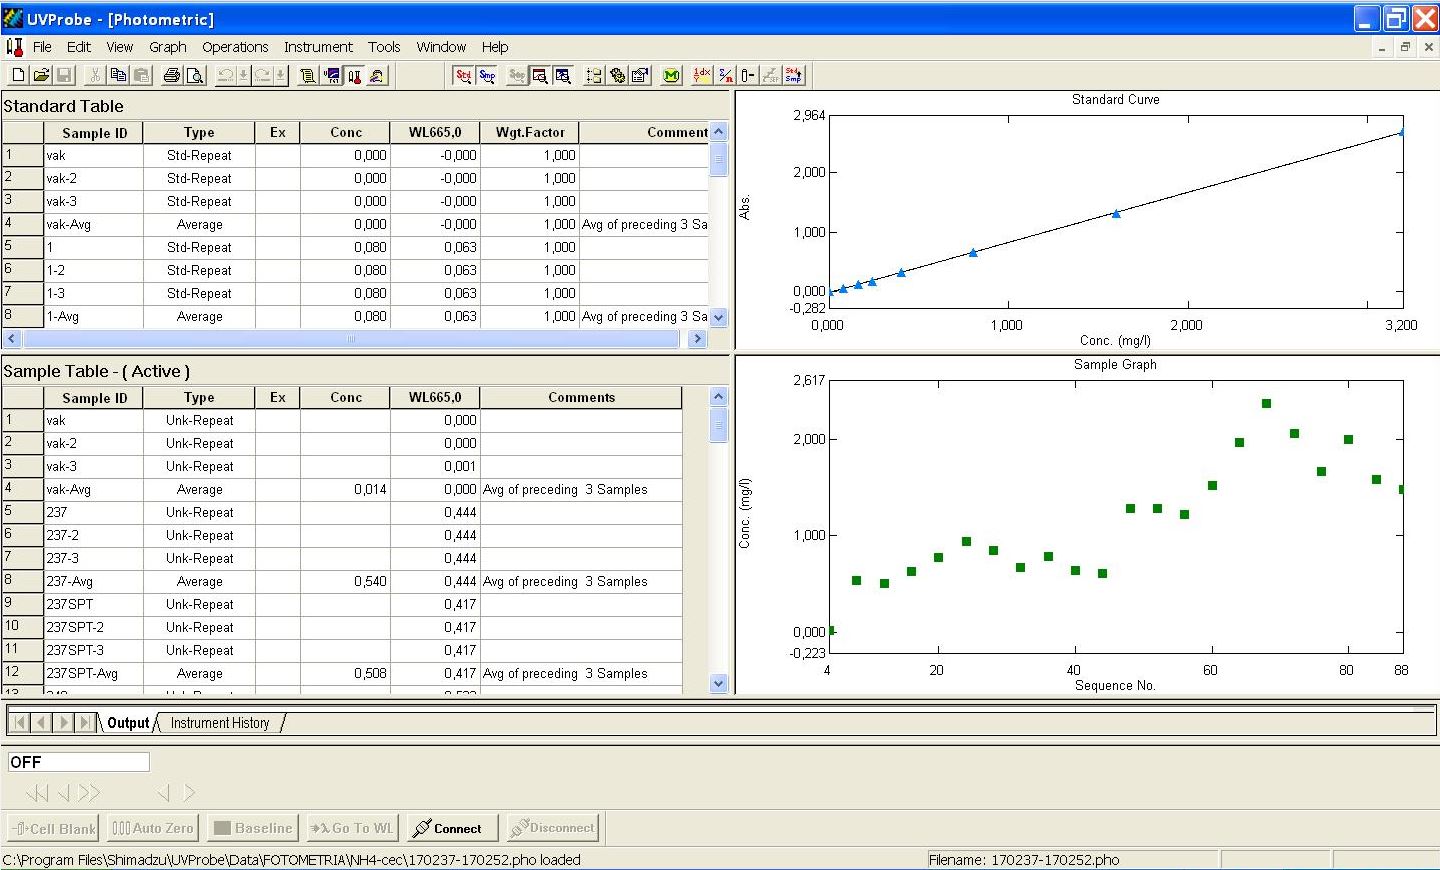1440x870 pixels.
Task: Open a file with the folder icon
Action: click(x=41, y=75)
